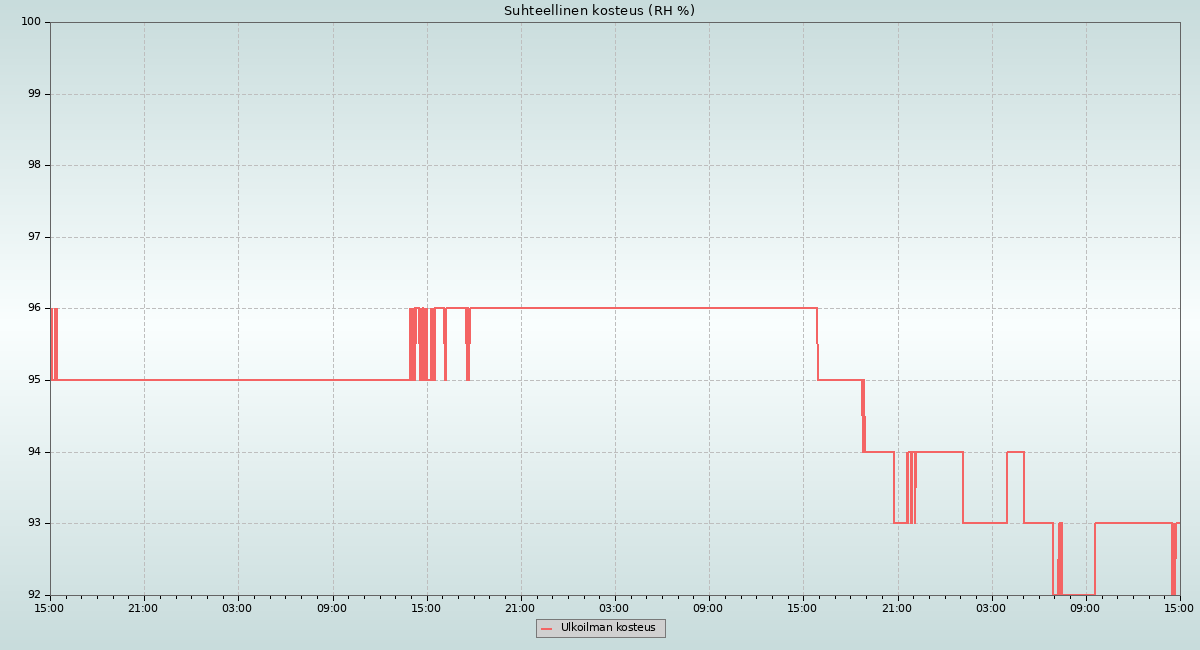Select the Ulkoilman kosteus legend label
This screenshot has height=650, width=1200.
(x=608, y=628)
